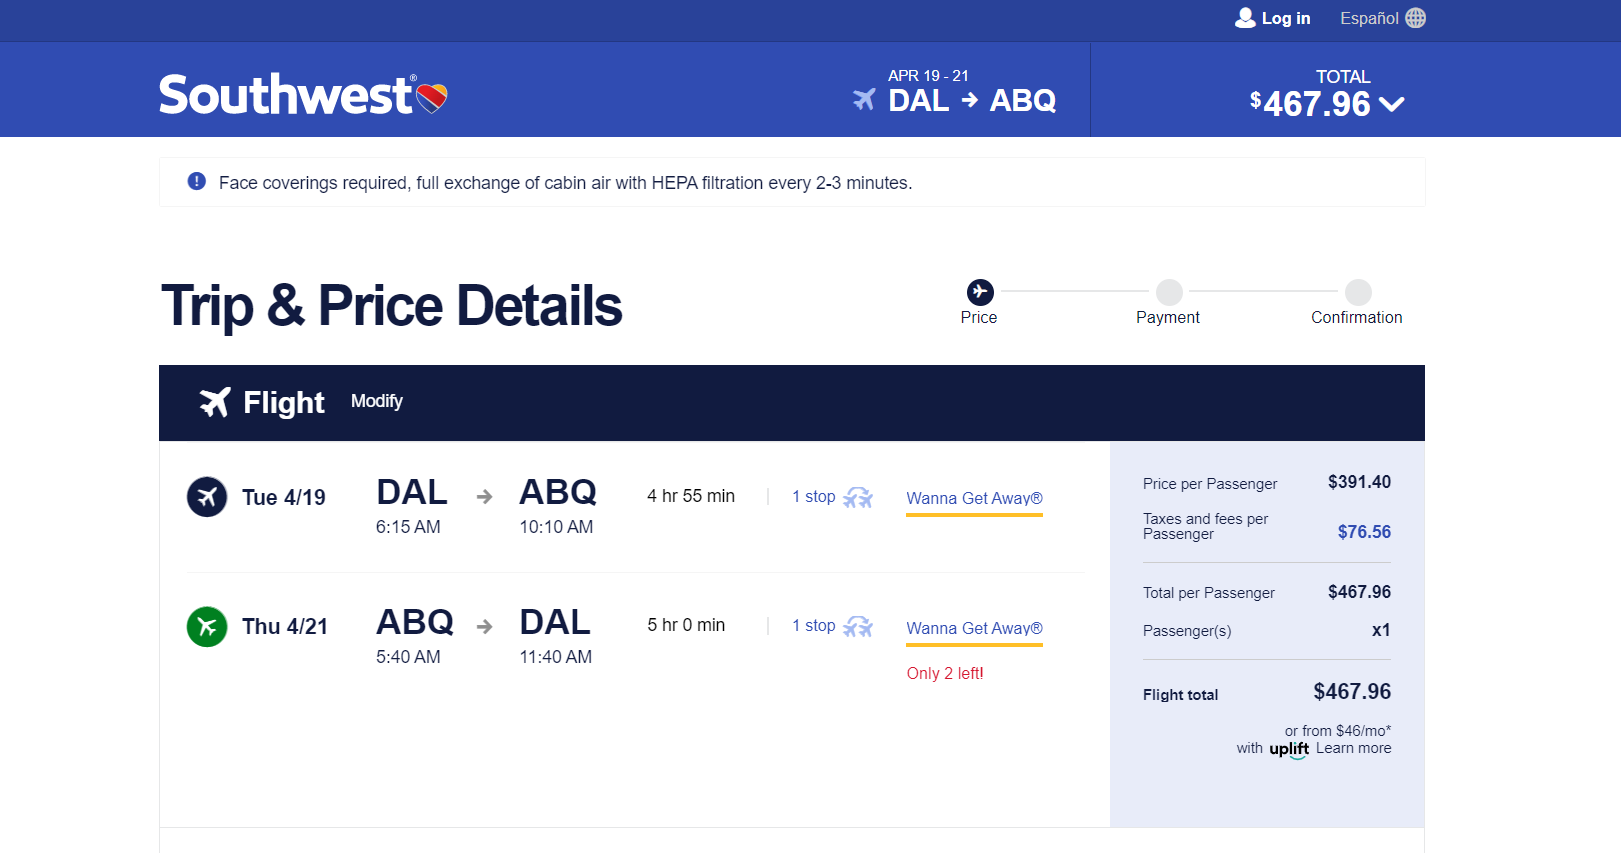The height and width of the screenshot is (853, 1621).
Task: Open the first flight's 1 stop details
Action: [813, 496]
